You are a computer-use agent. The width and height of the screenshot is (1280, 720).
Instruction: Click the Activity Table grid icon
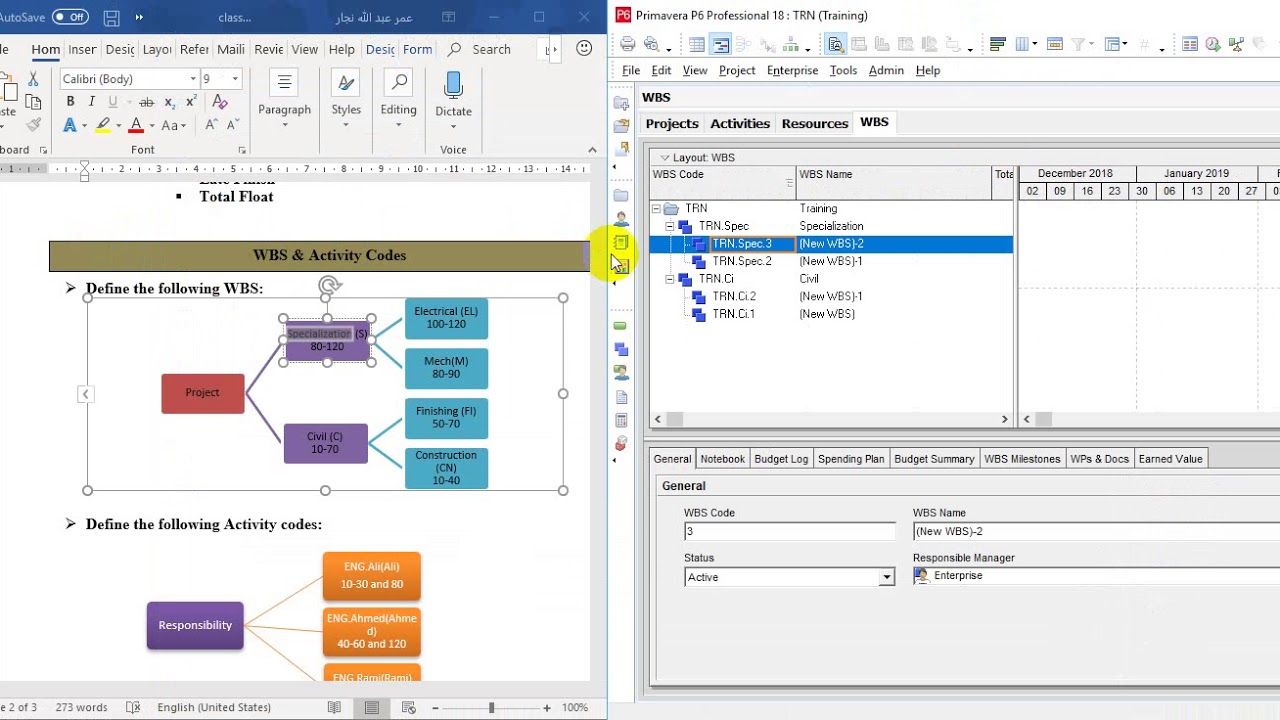697,44
